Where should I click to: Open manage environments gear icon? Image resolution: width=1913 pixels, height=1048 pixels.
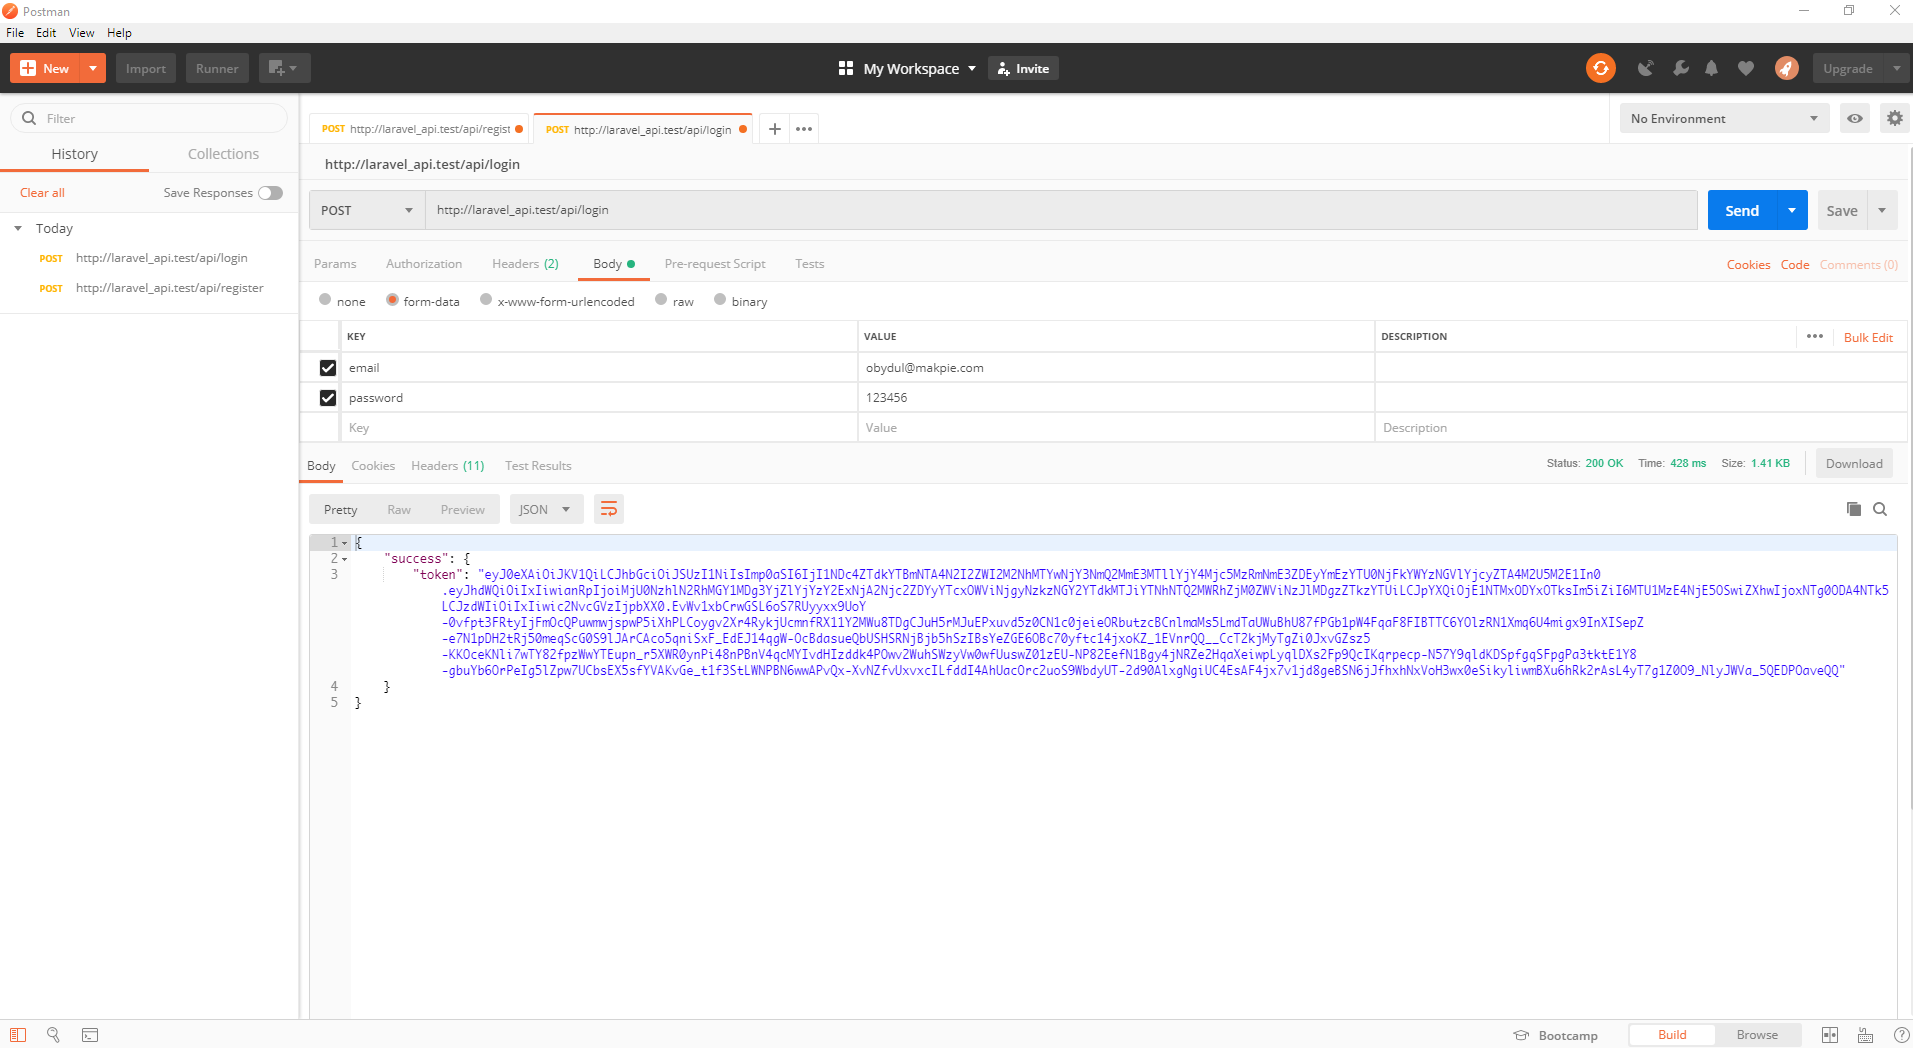coord(1894,118)
